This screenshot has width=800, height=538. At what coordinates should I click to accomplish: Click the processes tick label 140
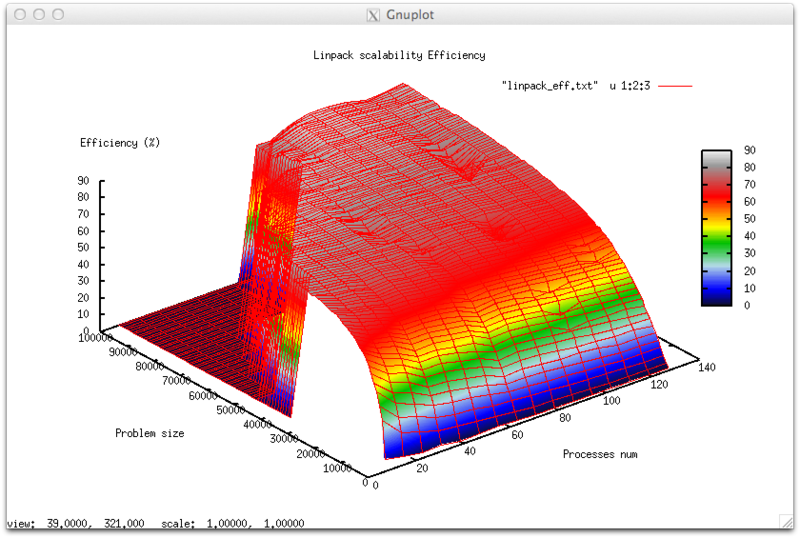click(x=707, y=368)
